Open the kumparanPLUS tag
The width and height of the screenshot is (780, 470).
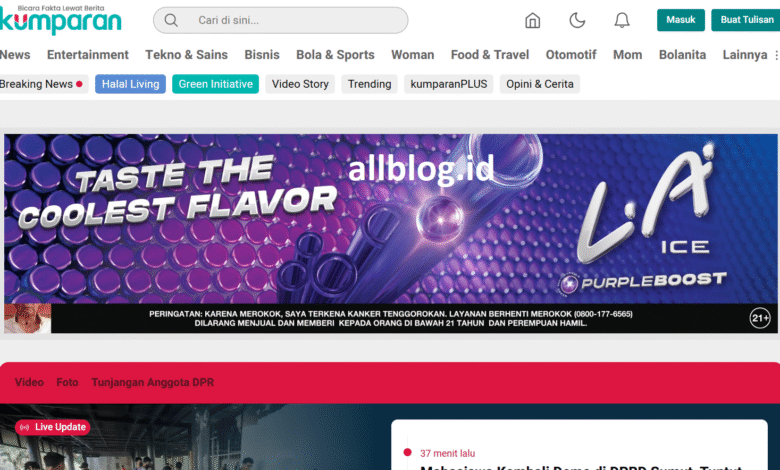coord(449,84)
